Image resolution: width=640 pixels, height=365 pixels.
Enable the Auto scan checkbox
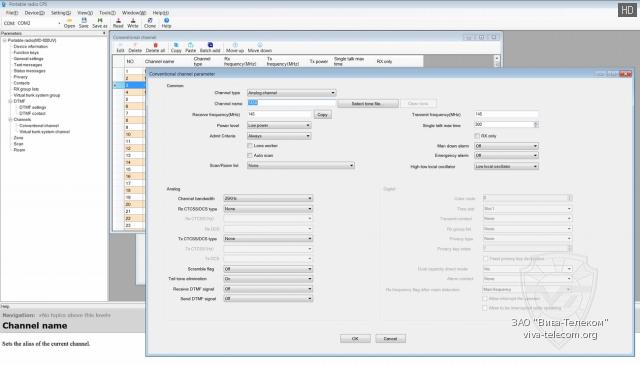click(x=250, y=156)
